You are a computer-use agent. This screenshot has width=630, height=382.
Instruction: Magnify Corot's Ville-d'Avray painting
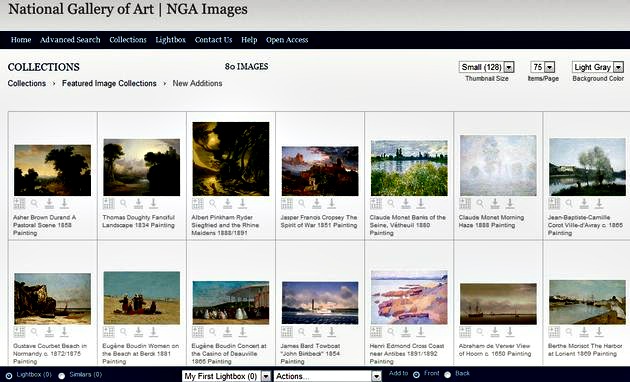click(x=570, y=204)
